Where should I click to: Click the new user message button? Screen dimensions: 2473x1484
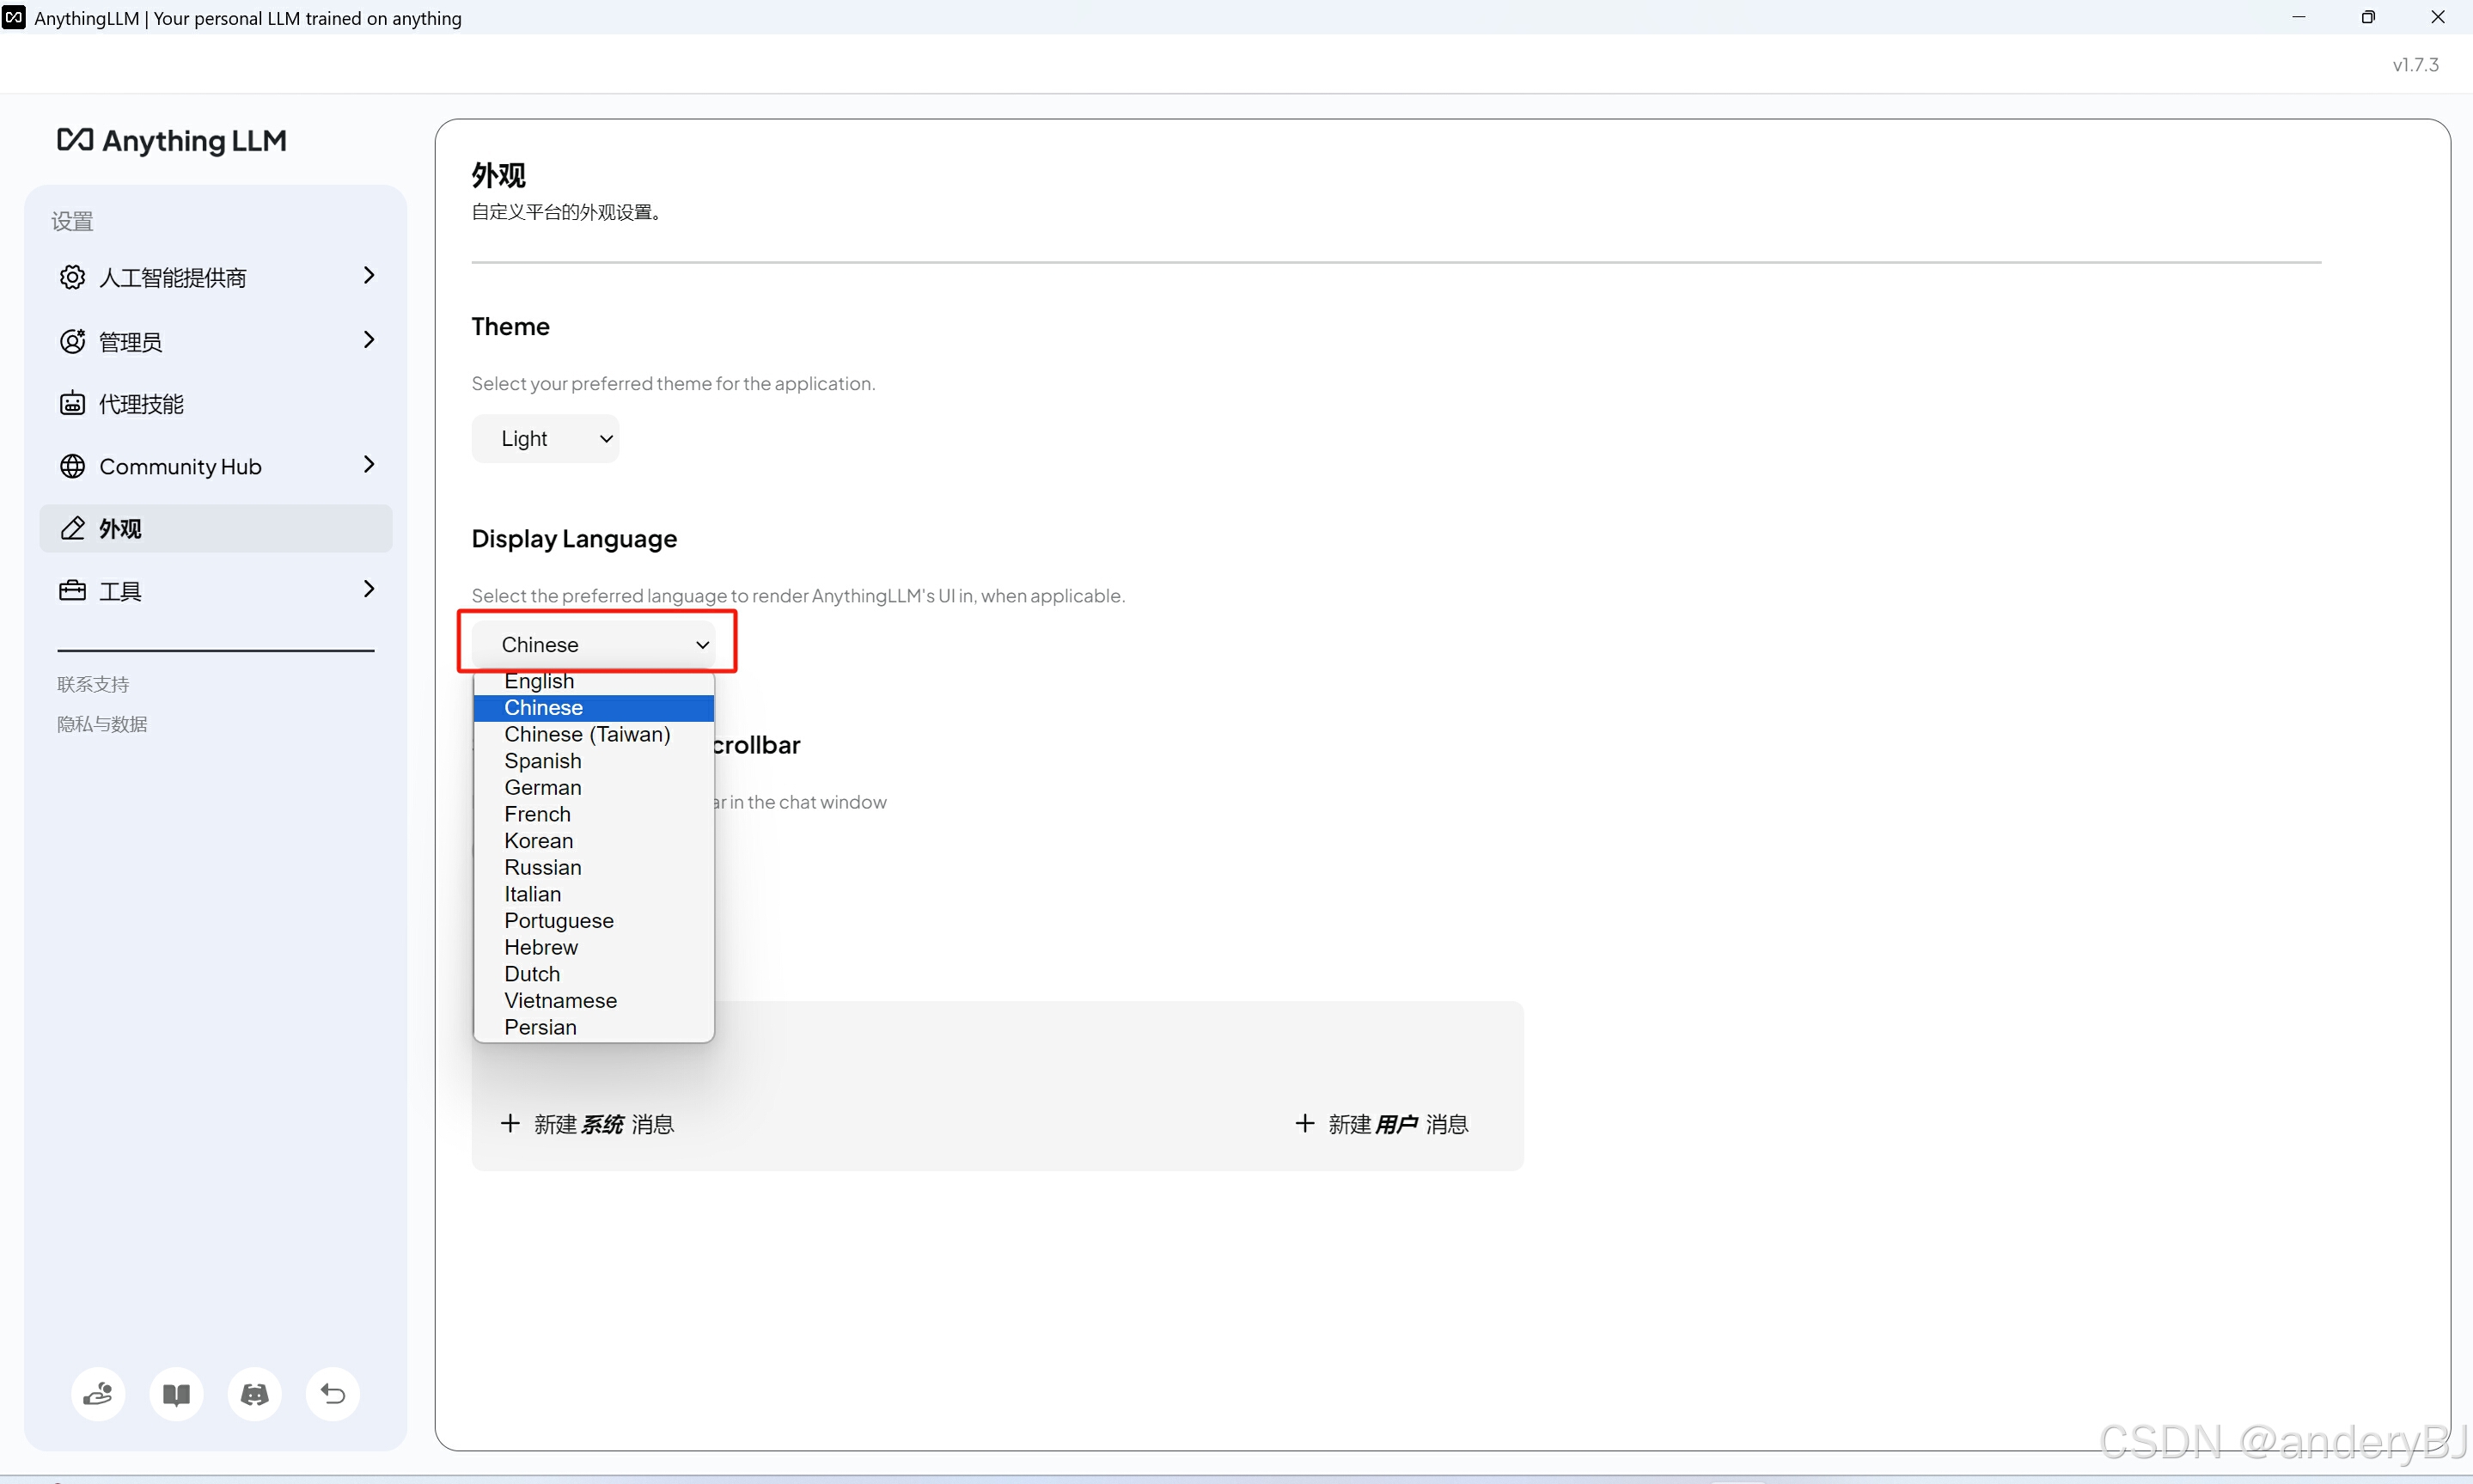pyautogui.click(x=1381, y=1124)
